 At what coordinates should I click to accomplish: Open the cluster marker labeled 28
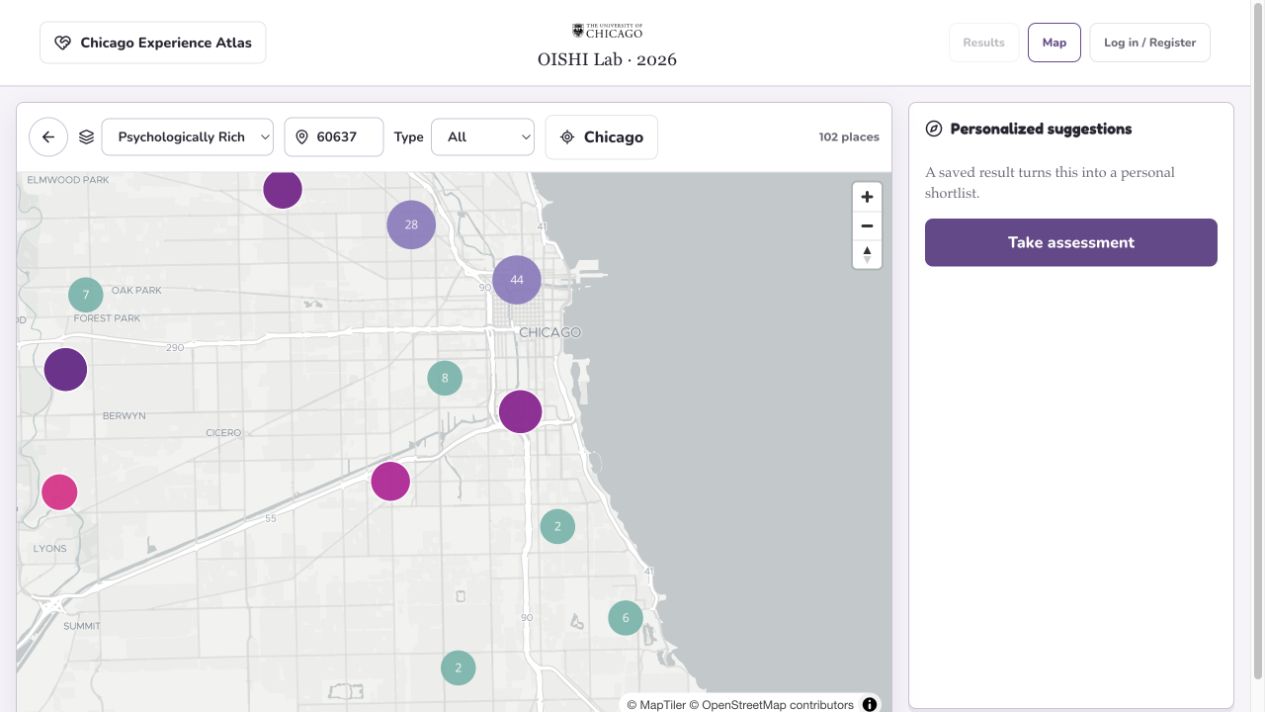point(411,225)
